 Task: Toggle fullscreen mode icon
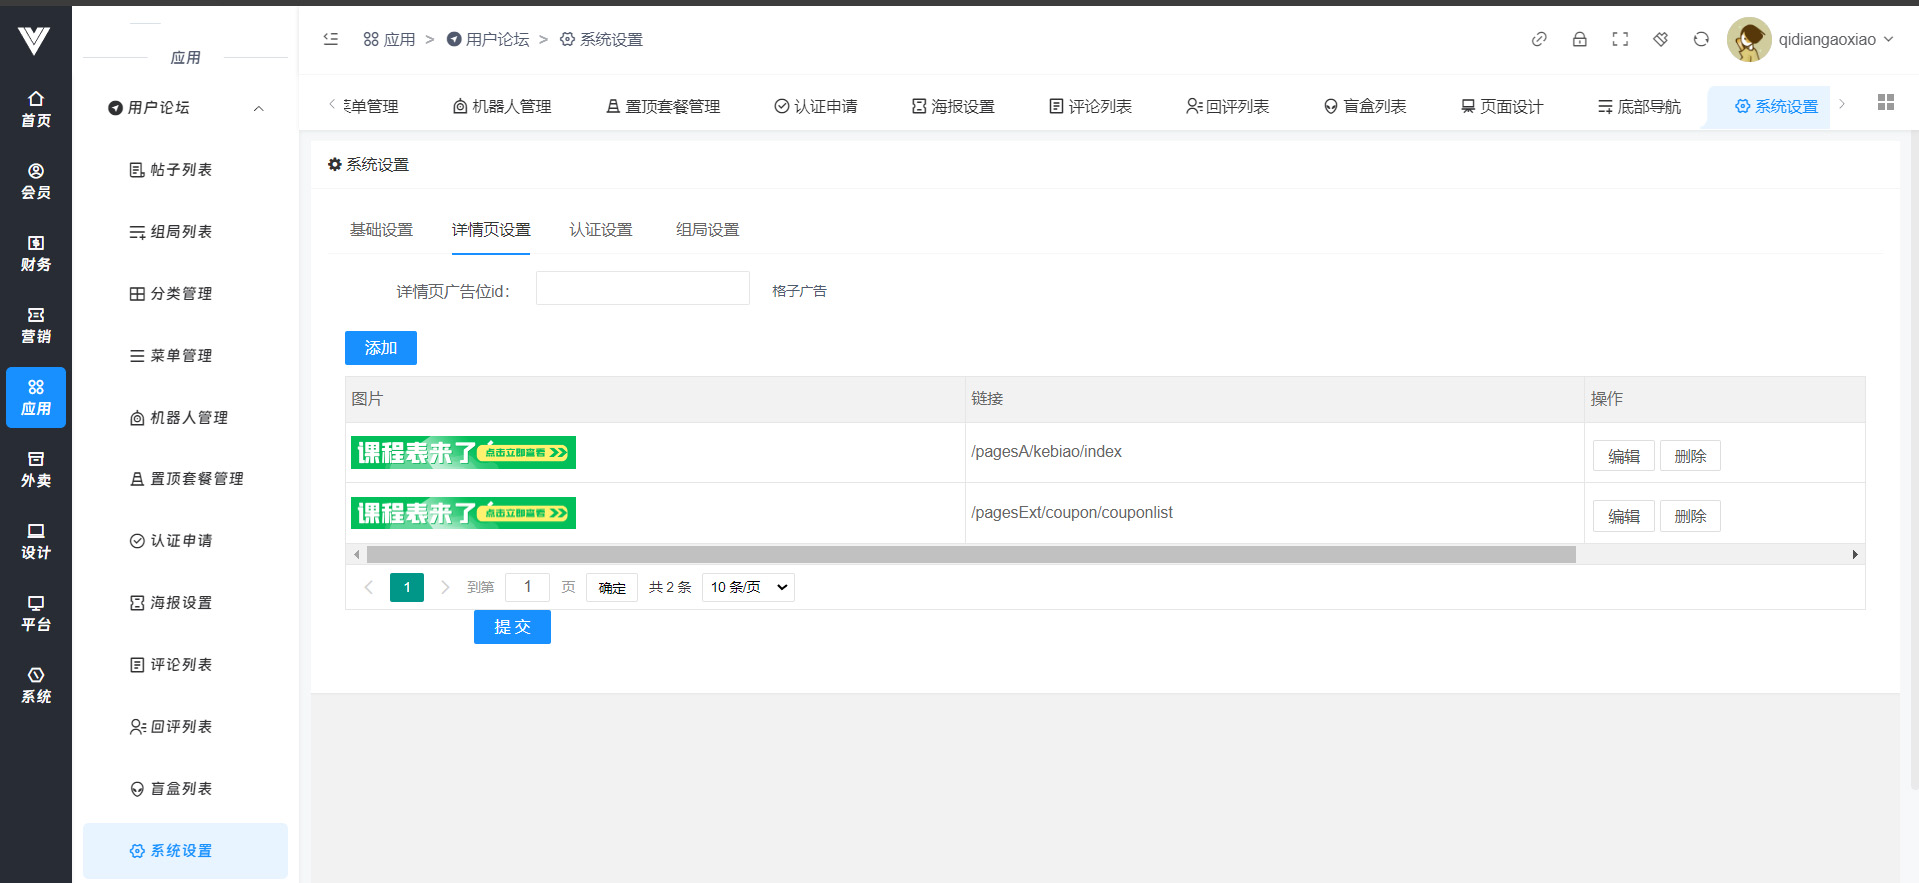(x=1620, y=39)
